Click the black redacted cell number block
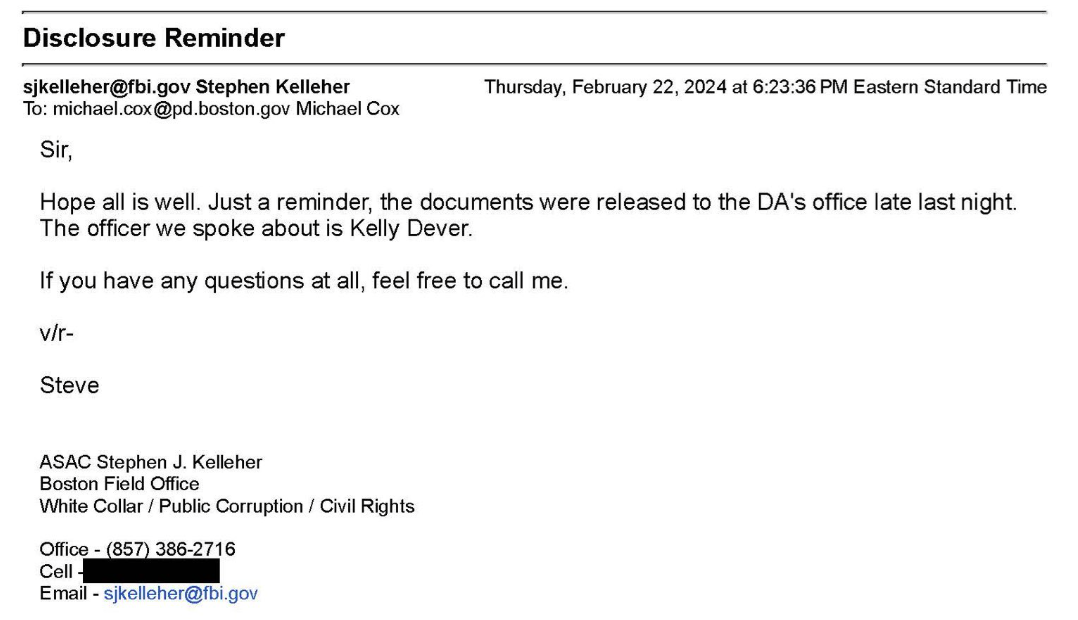This screenshot has width=1078, height=620. pos(150,571)
